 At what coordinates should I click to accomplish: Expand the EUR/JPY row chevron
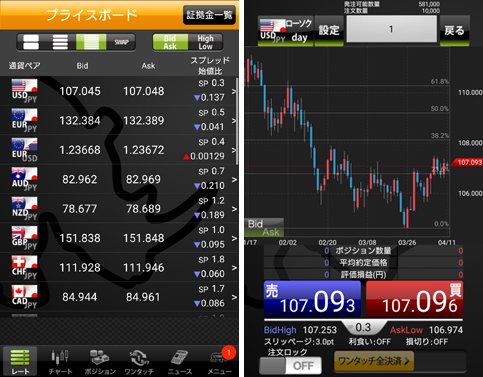(x=234, y=120)
